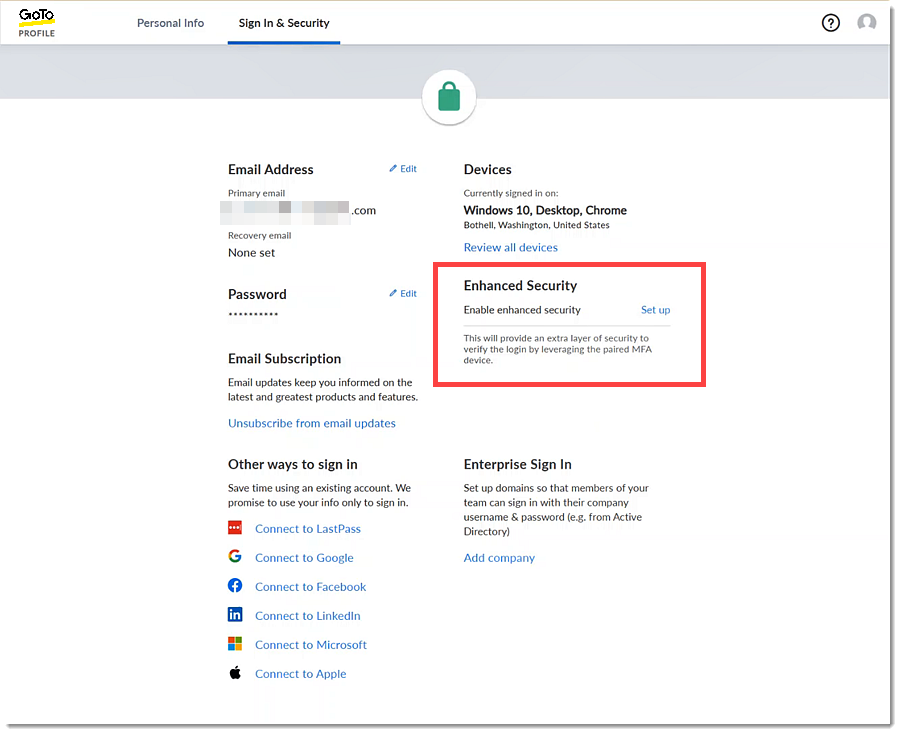Click the LastPass icon next to Connect to LastPass
Screen dimensions: 900x734
(235, 528)
